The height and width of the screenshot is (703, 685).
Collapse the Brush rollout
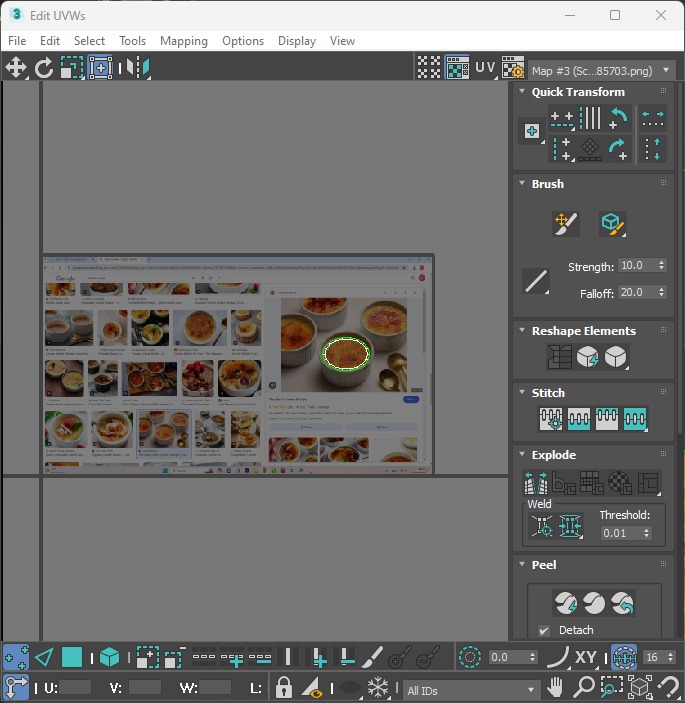(522, 183)
